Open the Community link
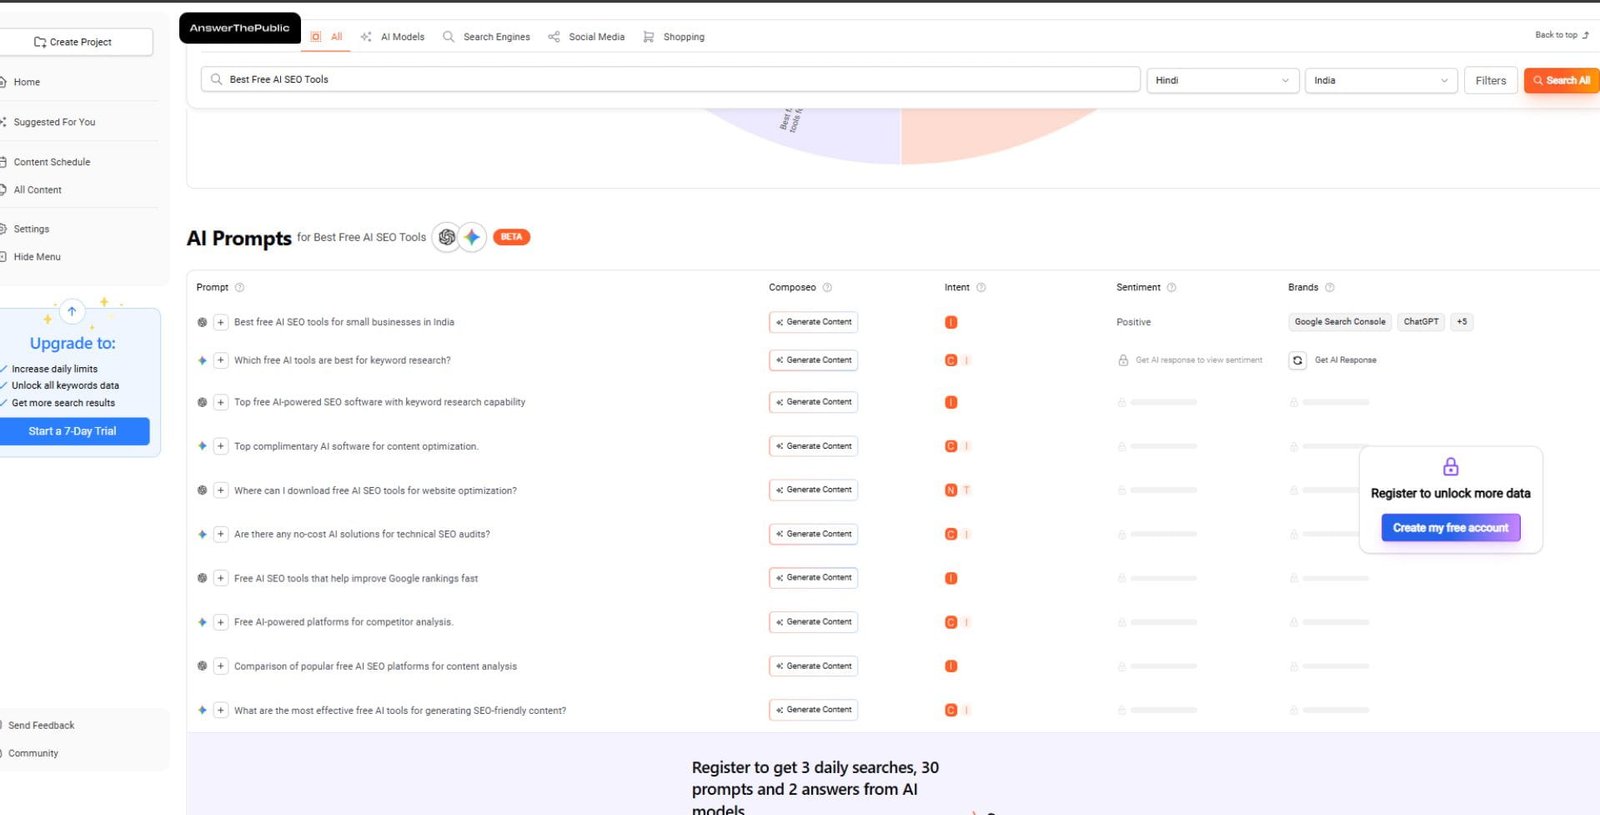This screenshot has width=1600, height=815. [32, 754]
